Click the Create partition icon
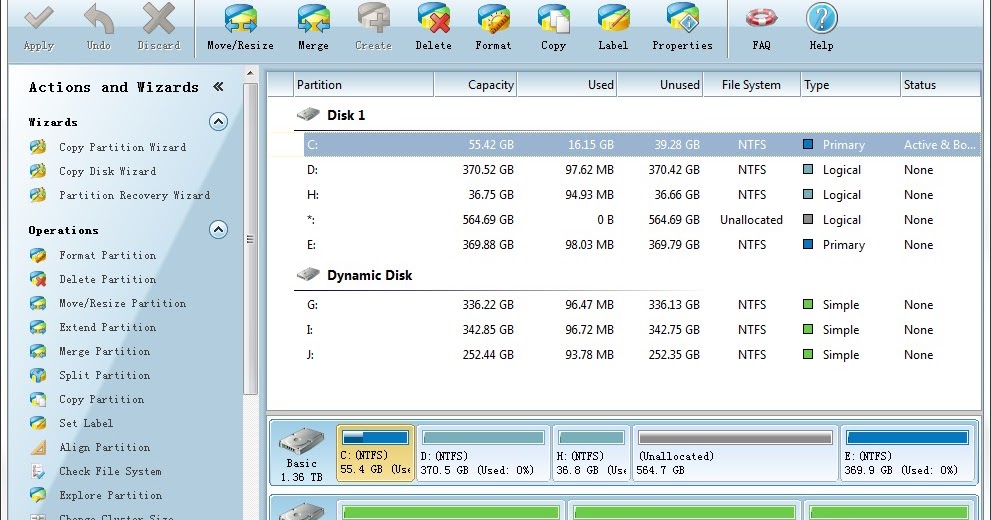This screenshot has height=520, width=991. [374, 19]
